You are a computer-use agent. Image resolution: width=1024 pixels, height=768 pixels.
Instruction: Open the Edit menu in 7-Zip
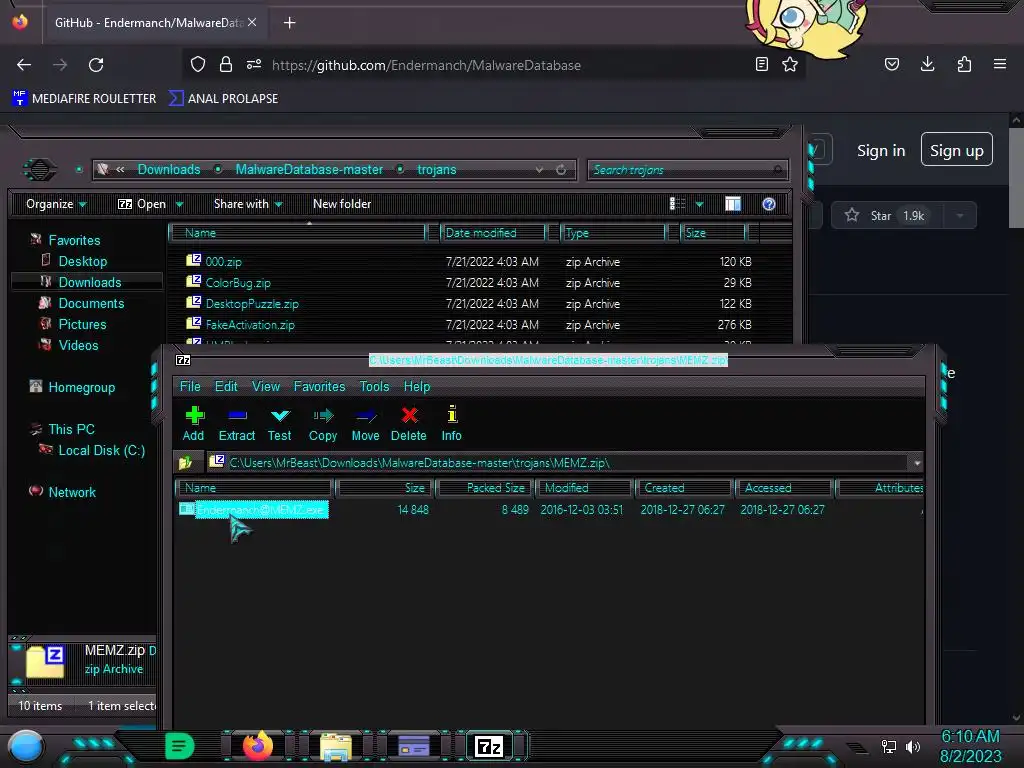click(x=226, y=387)
